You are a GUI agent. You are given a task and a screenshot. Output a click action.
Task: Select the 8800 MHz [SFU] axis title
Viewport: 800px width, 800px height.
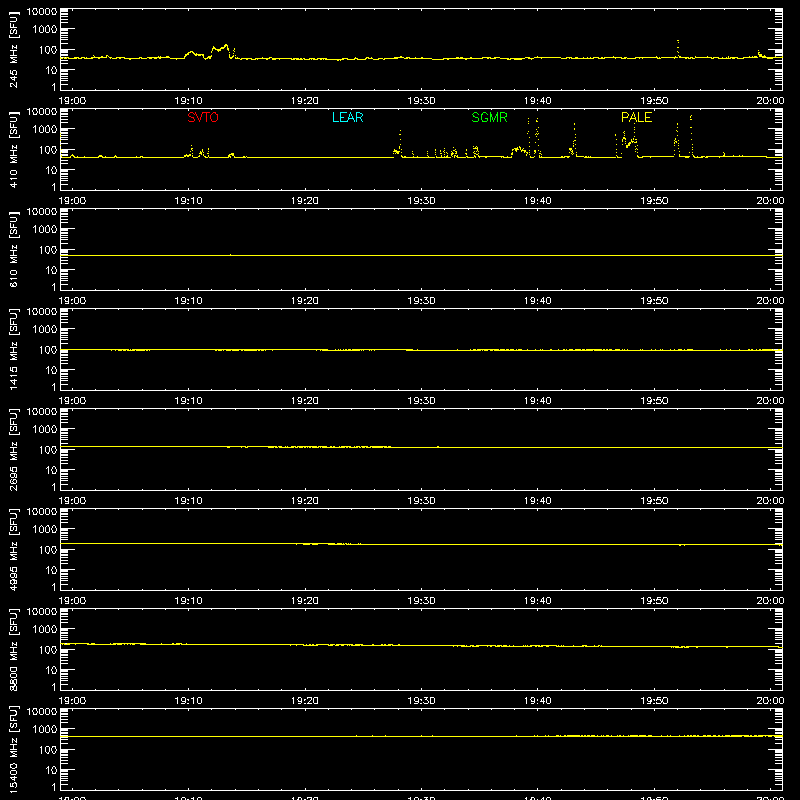[x=14, y=650]
